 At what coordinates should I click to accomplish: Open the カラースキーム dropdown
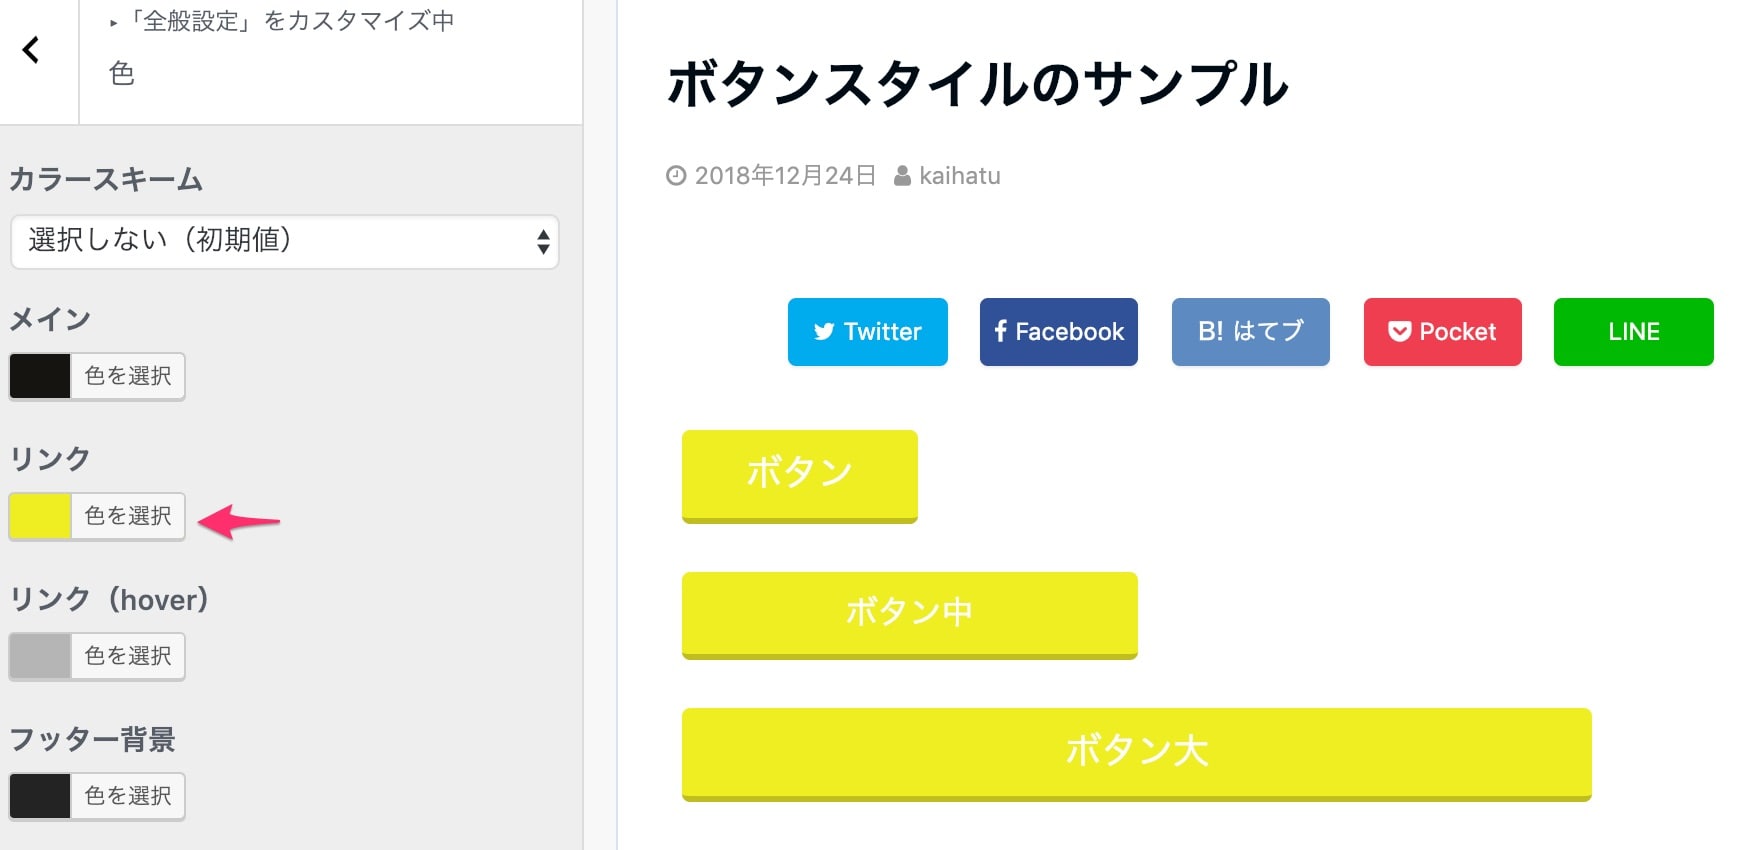(285, 241)
